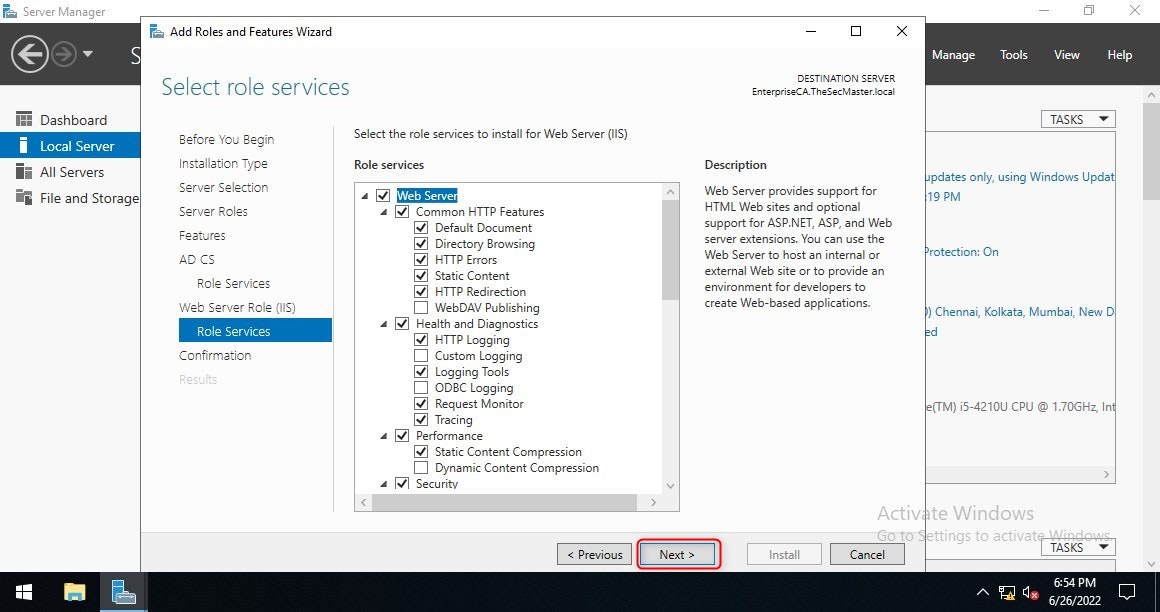Show hidden system tray icons
This screenshot has width=1160, height=612.
982,592
